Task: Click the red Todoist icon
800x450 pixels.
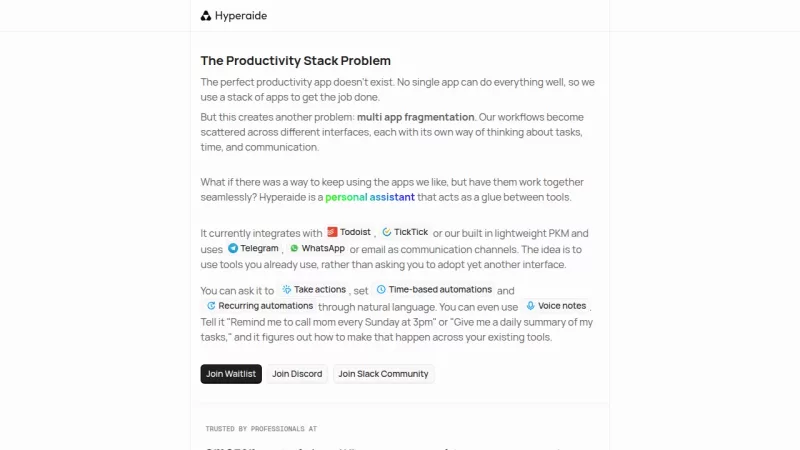Action: 332,232
